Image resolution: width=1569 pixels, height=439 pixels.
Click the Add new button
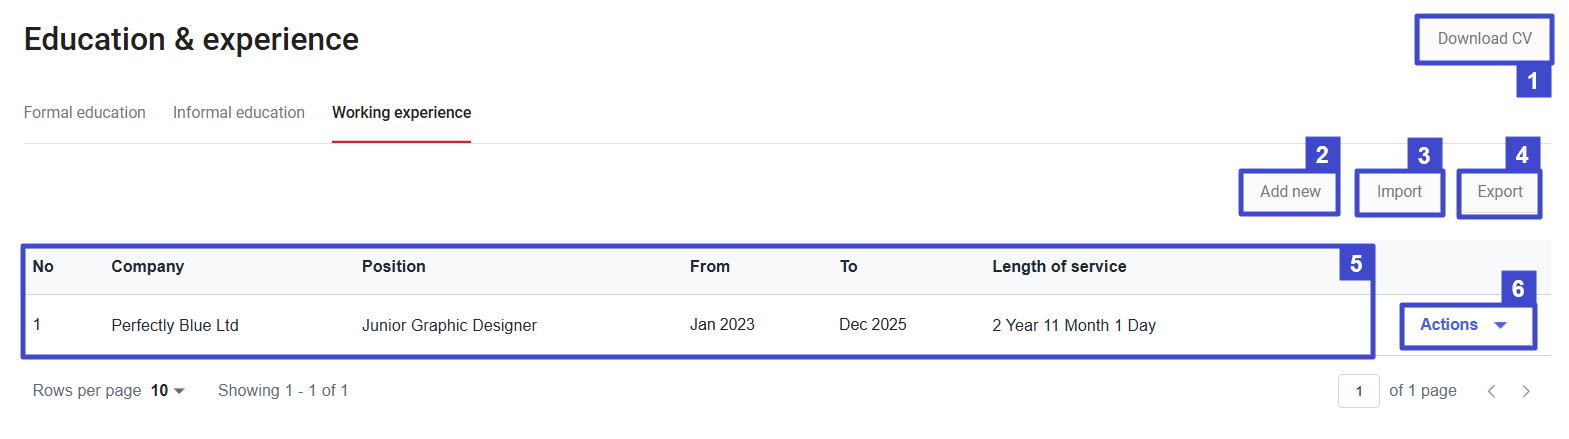[1289, 192]
